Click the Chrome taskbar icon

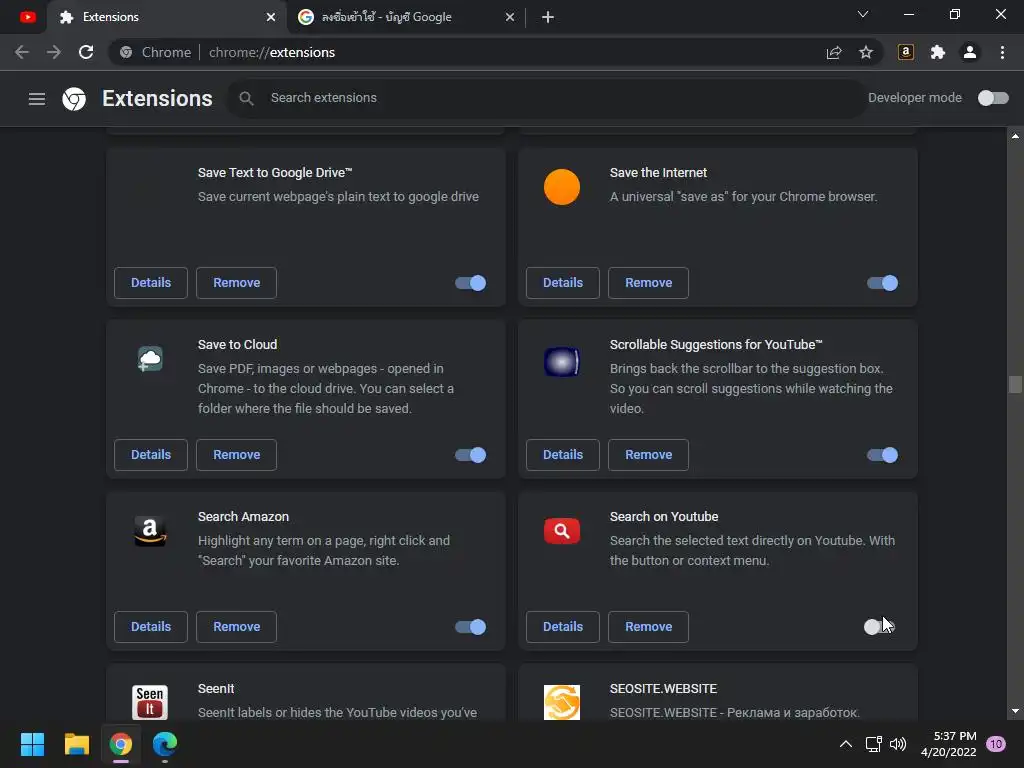(x=121, y=744)
